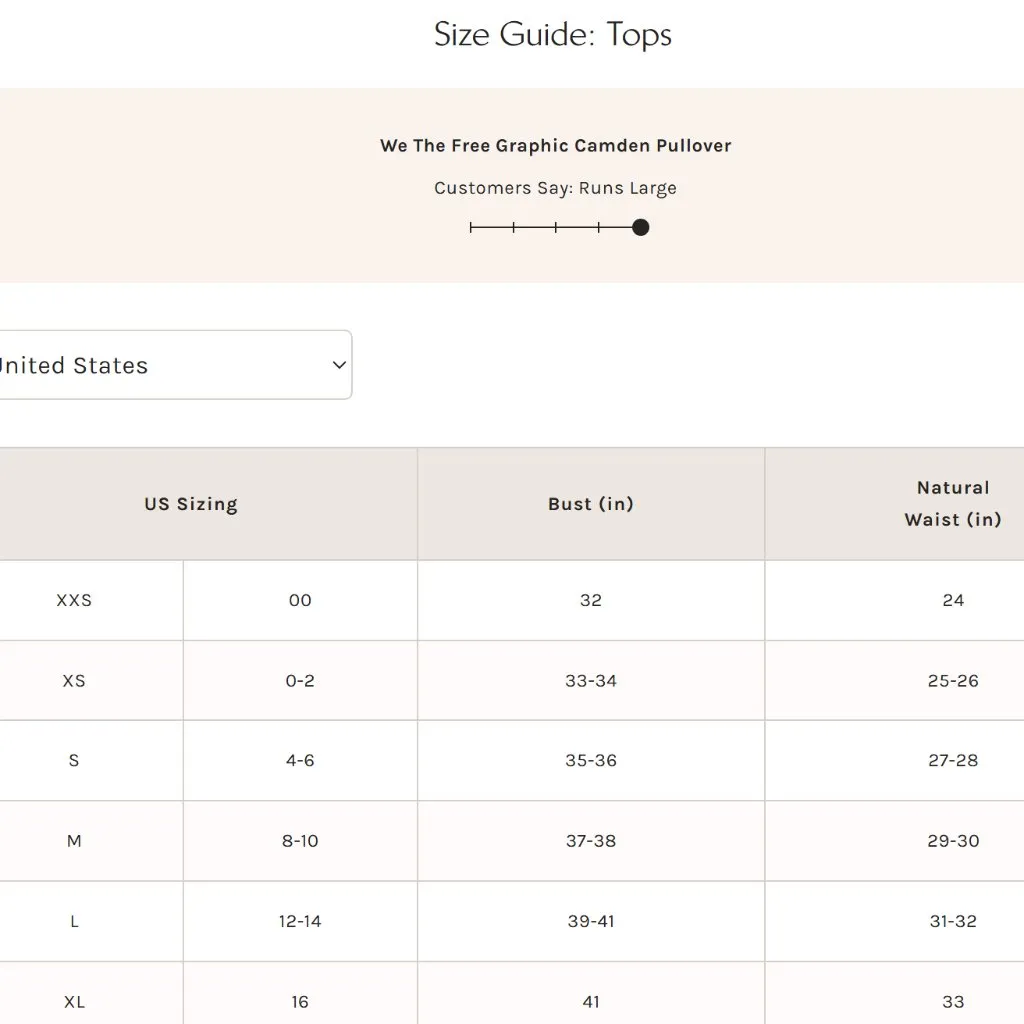Click the Size Guide: Tops heading
Image resolution: width=1024 pixels, height=1024 pixels.
(553, 35)
